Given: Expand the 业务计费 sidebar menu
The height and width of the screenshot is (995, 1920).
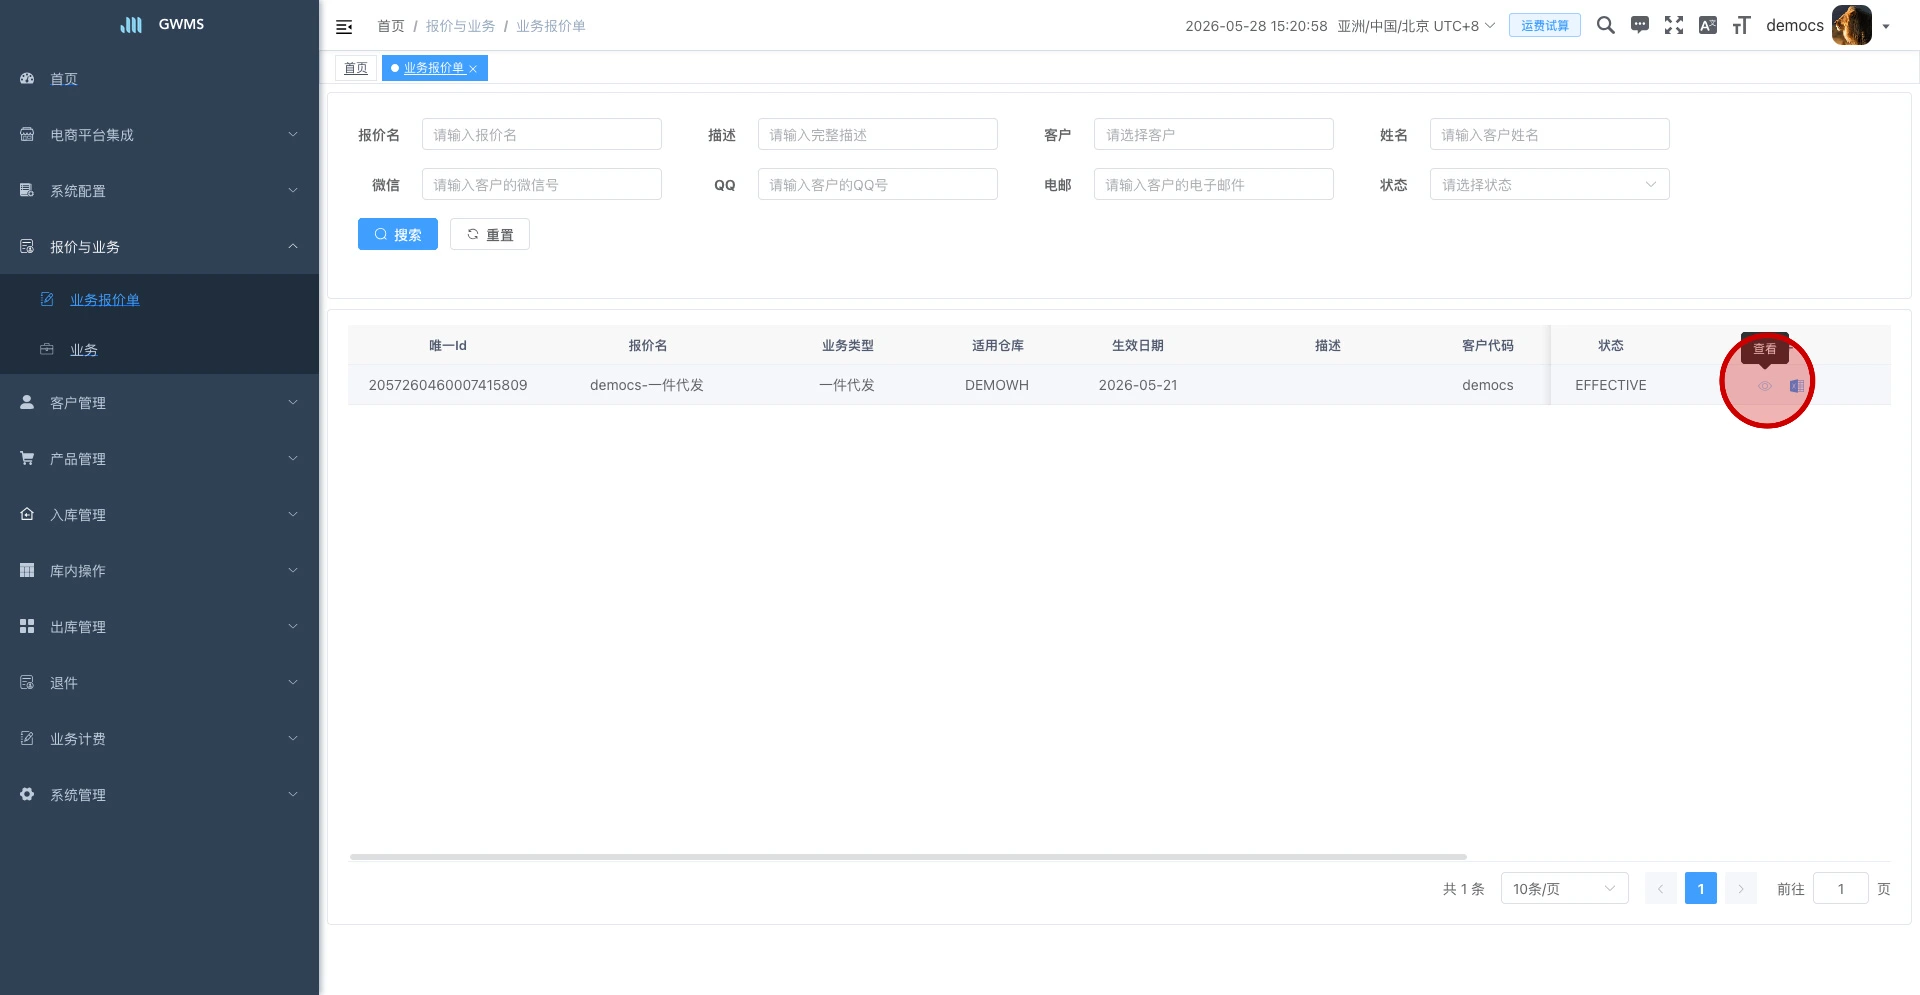Looking at the screenshot, I should (160, 738).
